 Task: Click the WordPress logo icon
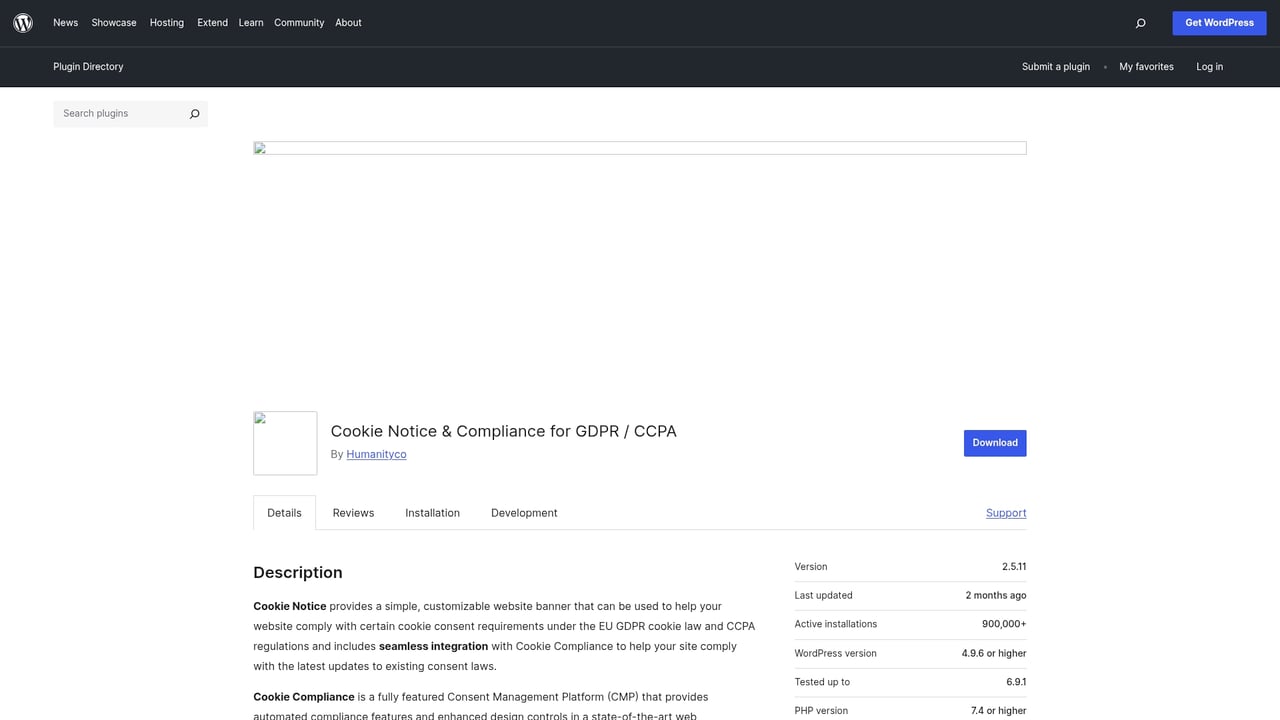[22, 22]
